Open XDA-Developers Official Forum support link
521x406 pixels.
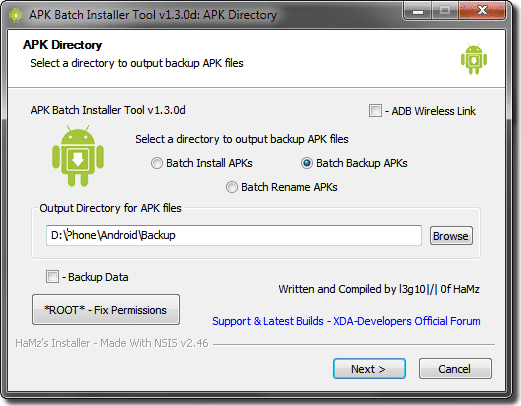click(346, 321)
